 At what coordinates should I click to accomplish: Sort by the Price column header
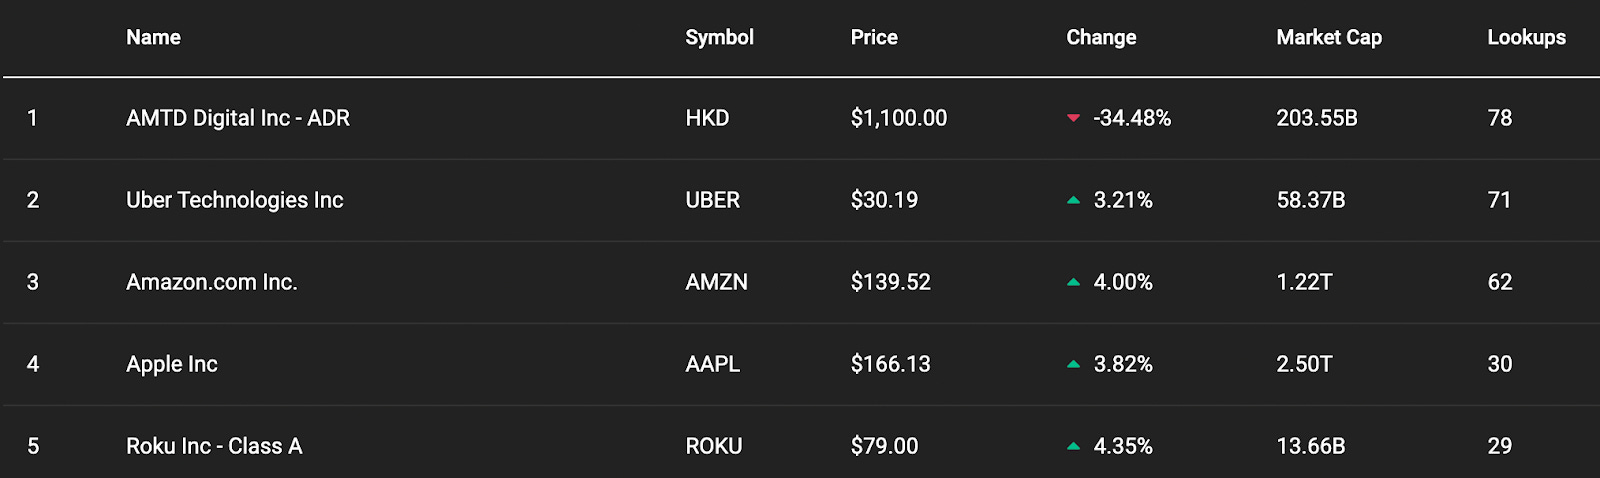[x=874, y=37]
